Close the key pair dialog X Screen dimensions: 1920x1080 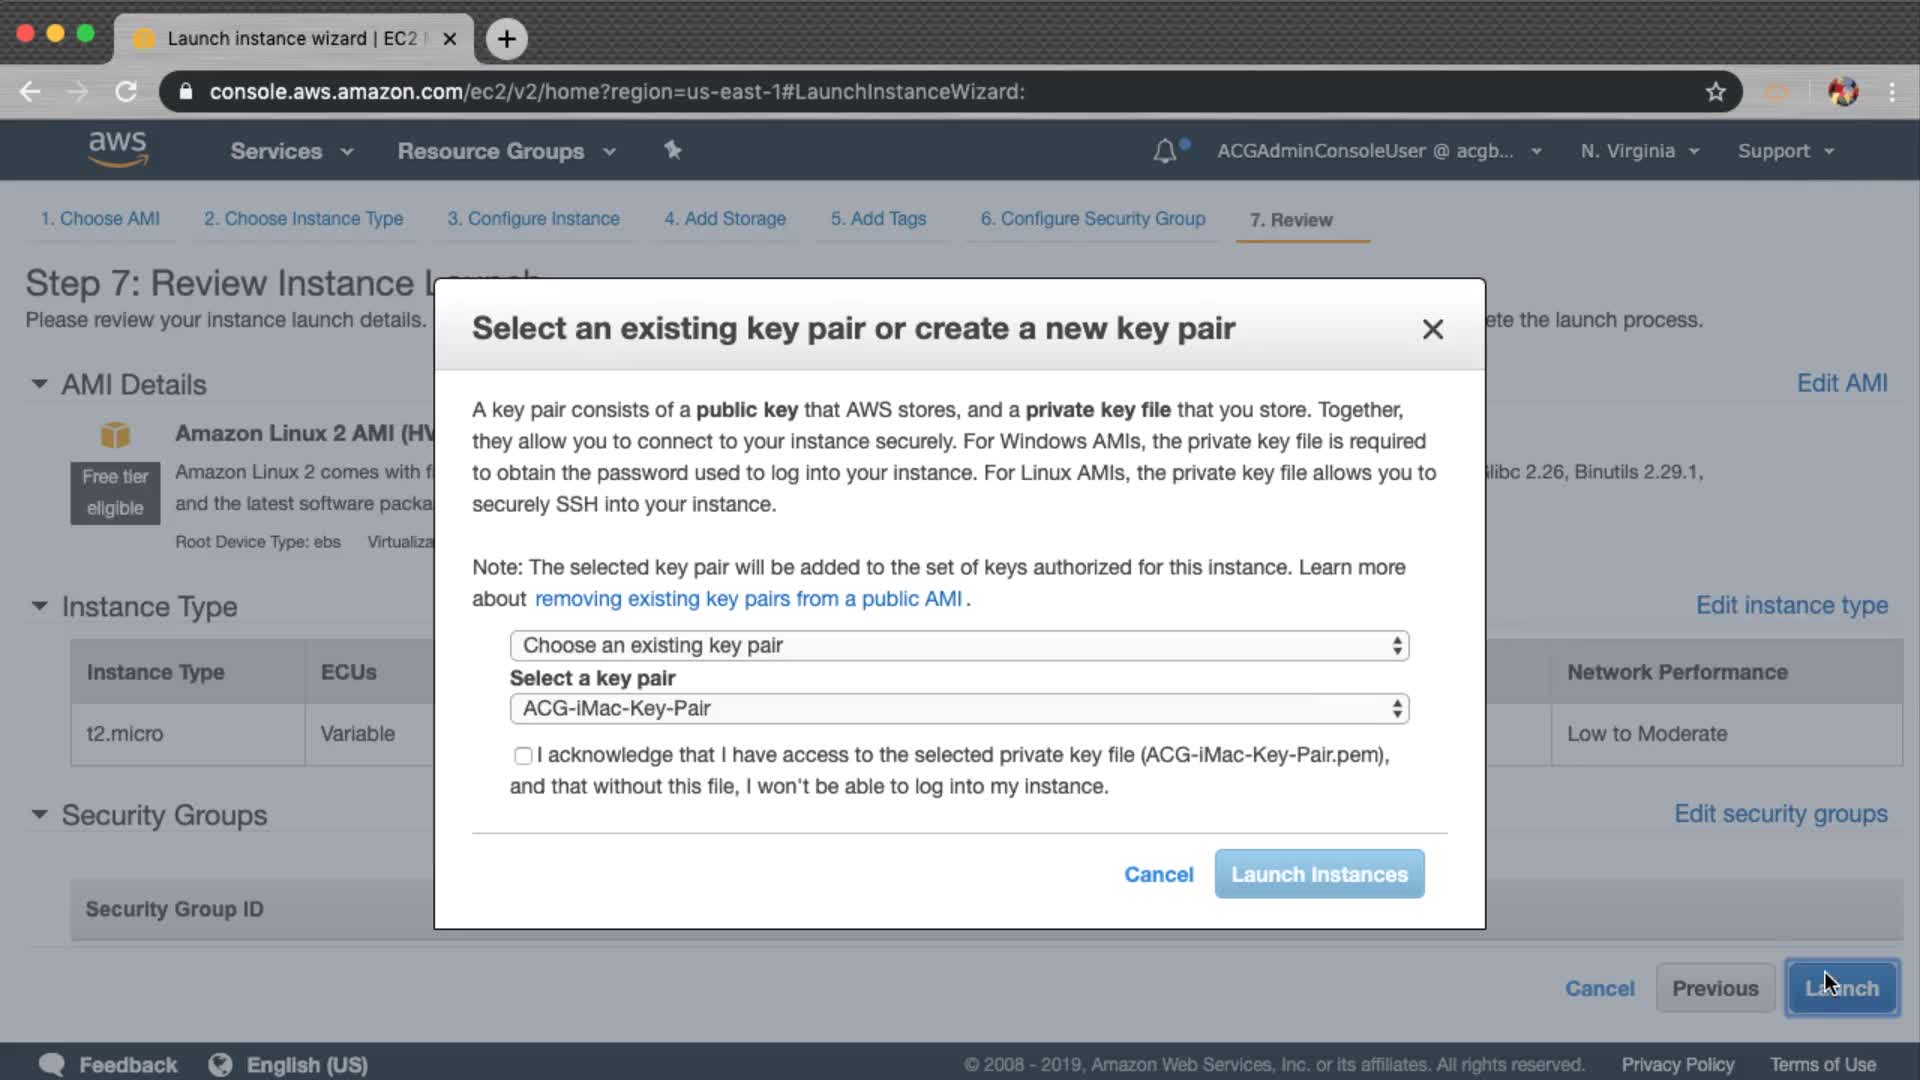tap(1432, 329)
